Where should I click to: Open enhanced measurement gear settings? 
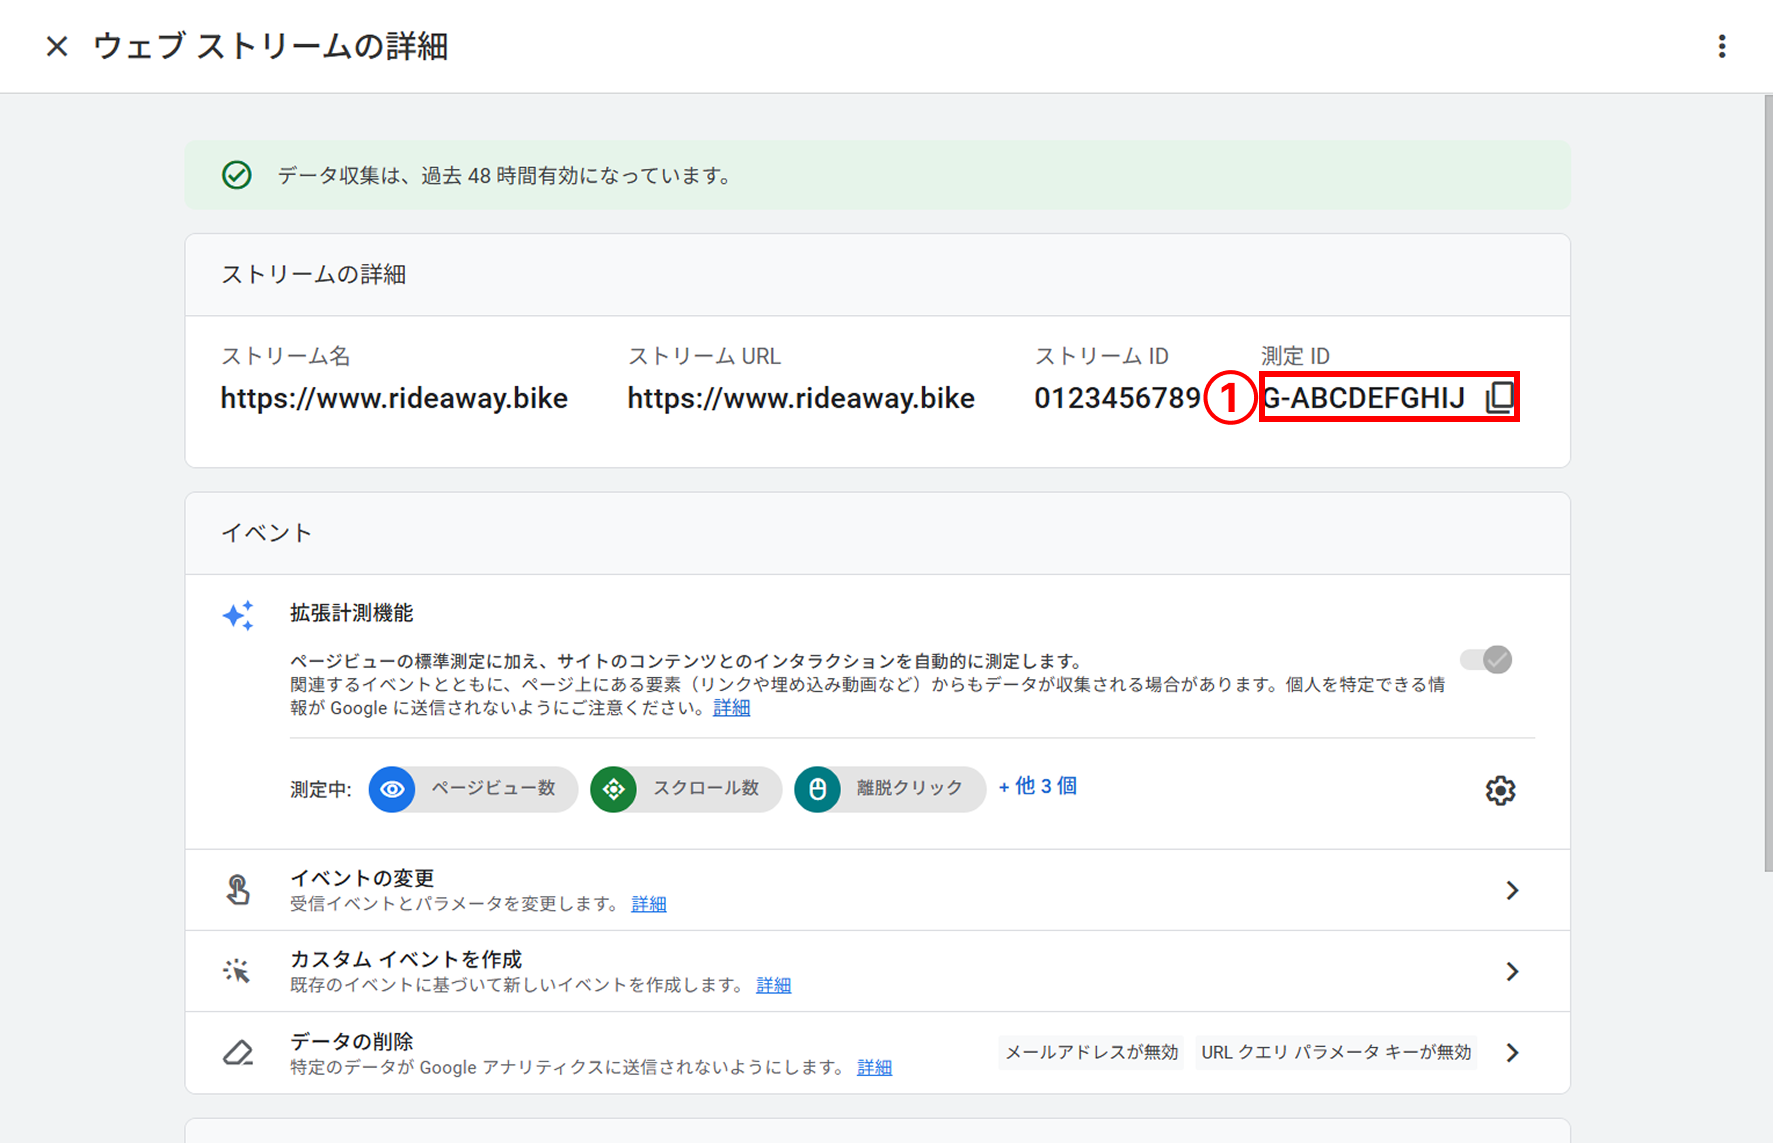(x=1500, y=790)
